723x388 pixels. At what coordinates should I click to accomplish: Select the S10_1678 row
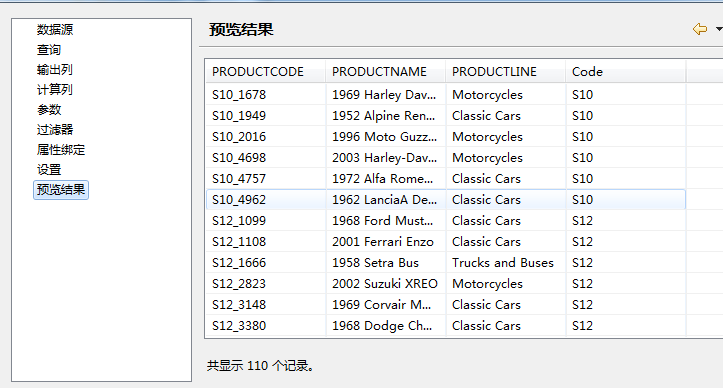coord(446,95)
